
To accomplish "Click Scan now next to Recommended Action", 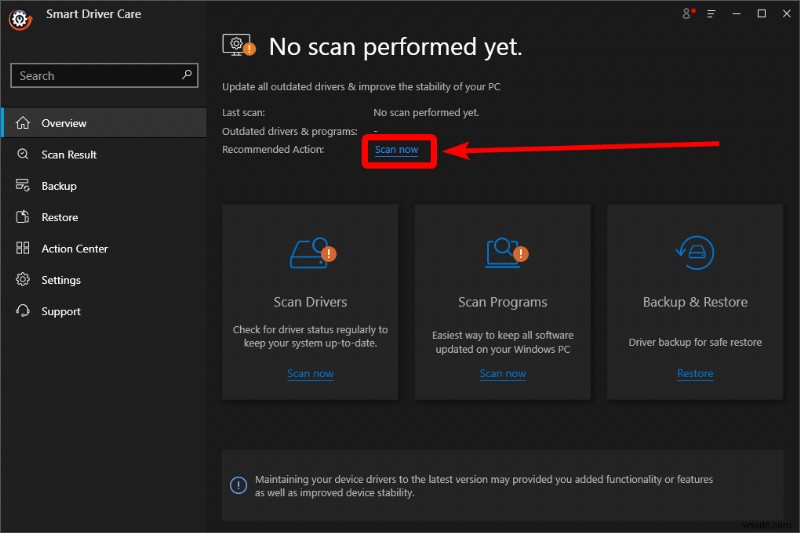I will [x=396, y=149].
